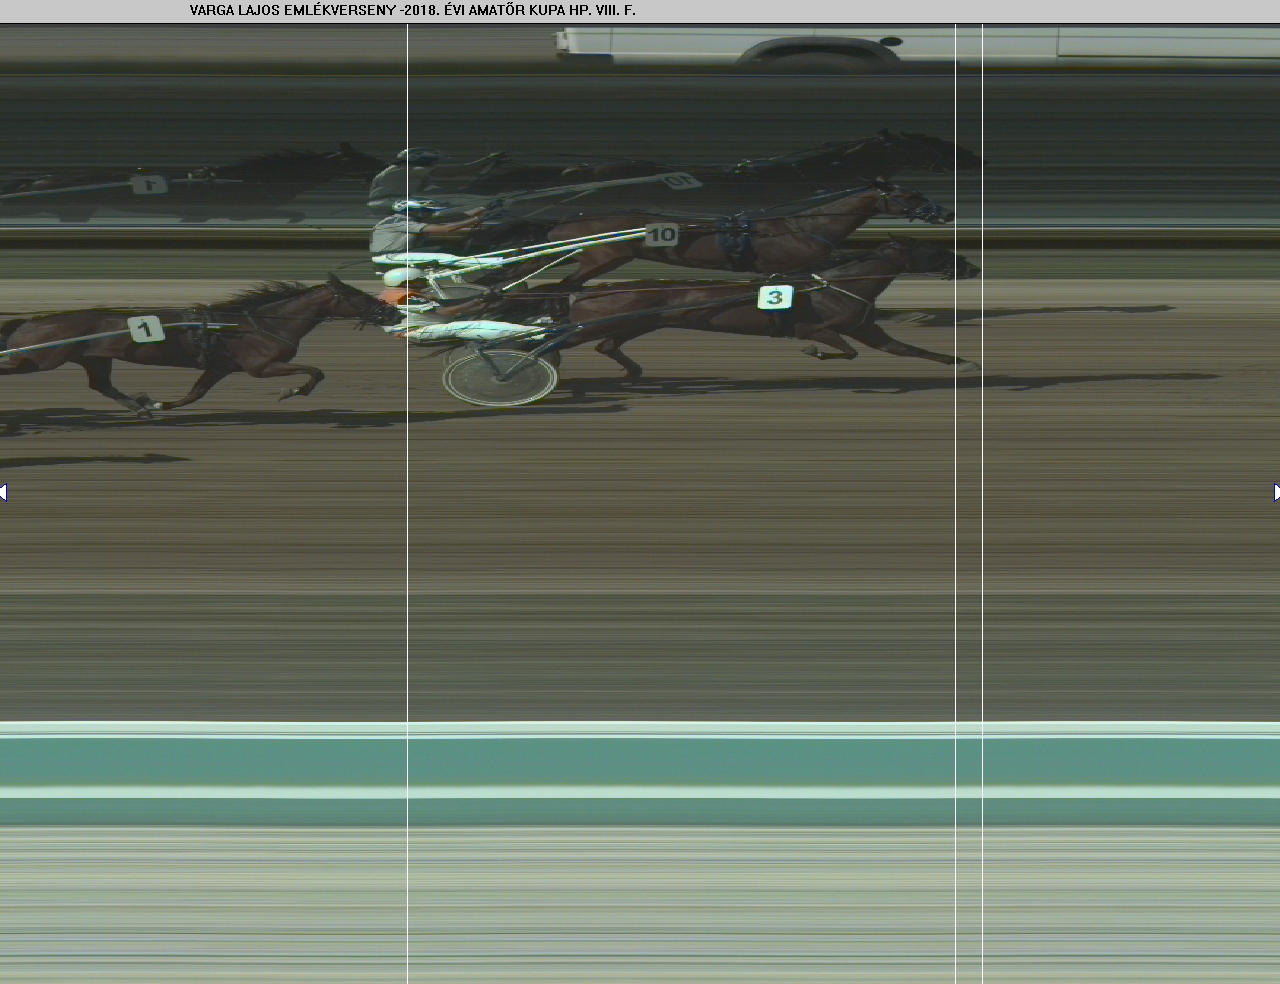This screenshot has height=984, width=1280.
Task: Select the rightmost vertical cursor line
Action: tap(982, 600)
